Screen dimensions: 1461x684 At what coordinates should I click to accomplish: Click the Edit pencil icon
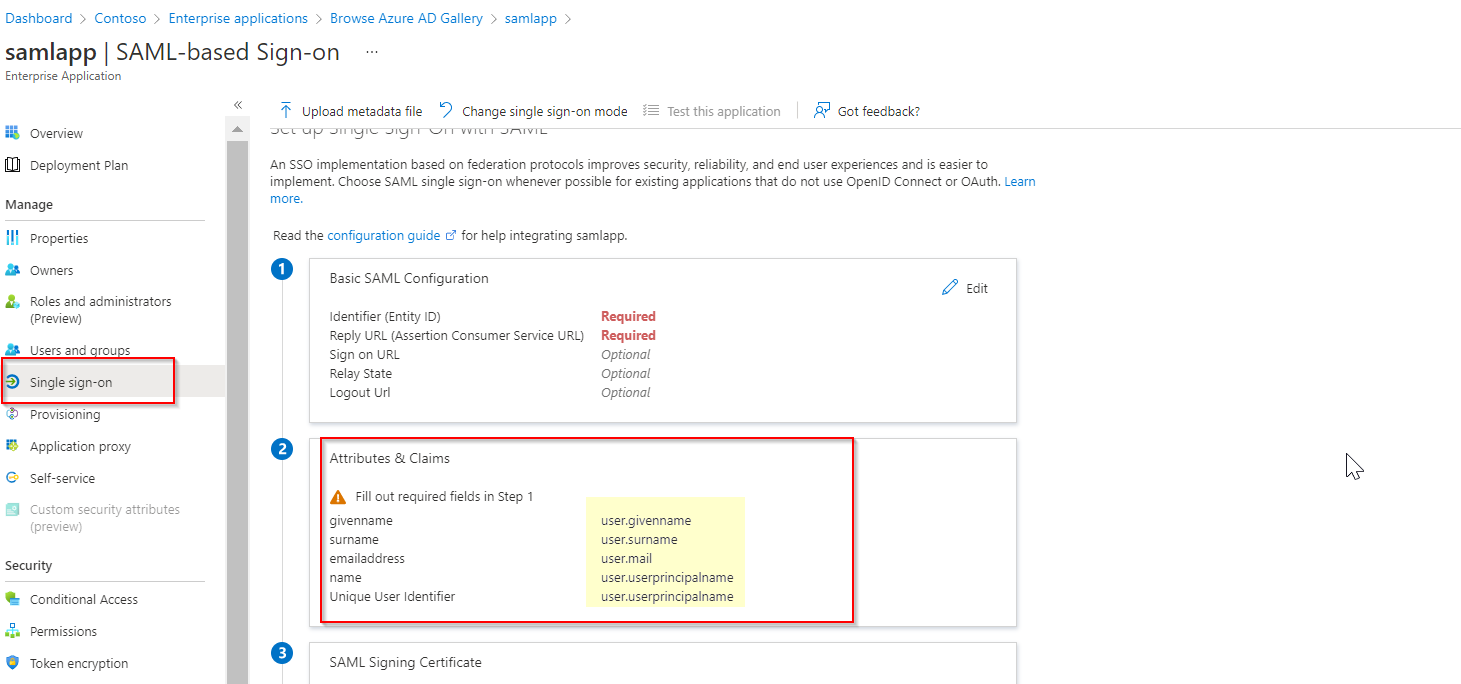tap(950, 287)
